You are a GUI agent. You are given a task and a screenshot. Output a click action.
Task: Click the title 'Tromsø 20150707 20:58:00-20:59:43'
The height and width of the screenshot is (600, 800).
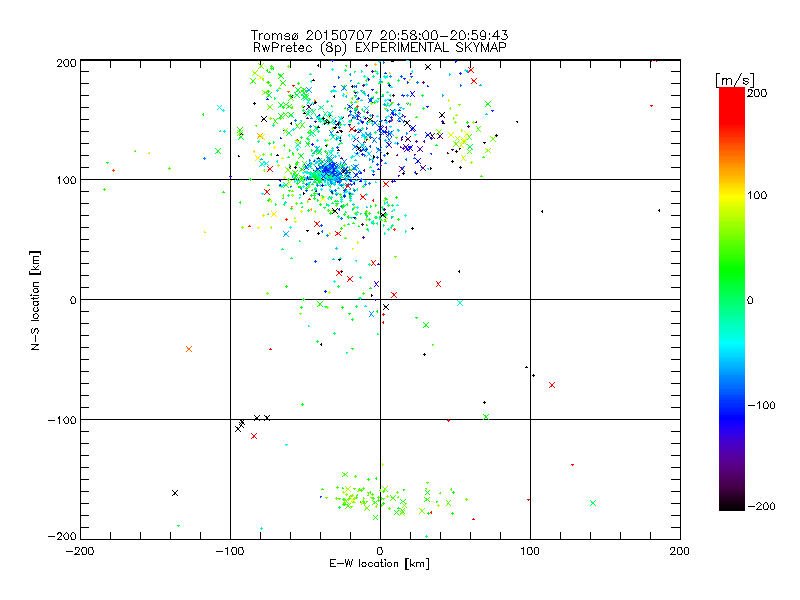[379, 35]
